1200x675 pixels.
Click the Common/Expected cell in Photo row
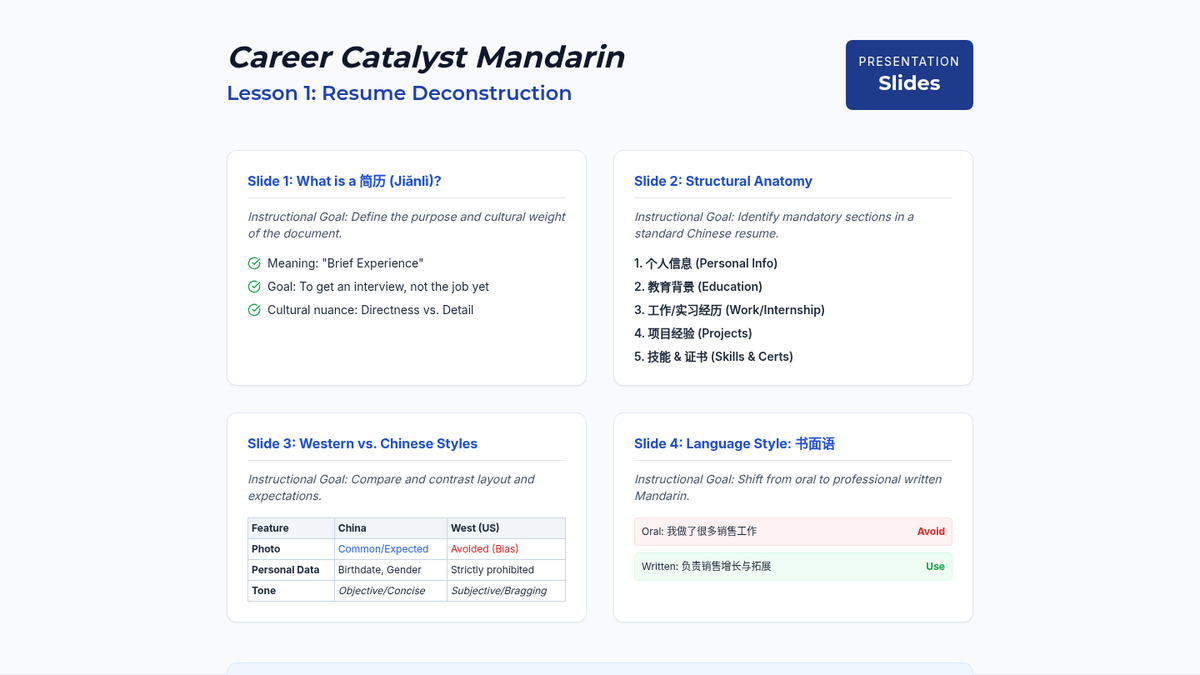pos(383,549)
